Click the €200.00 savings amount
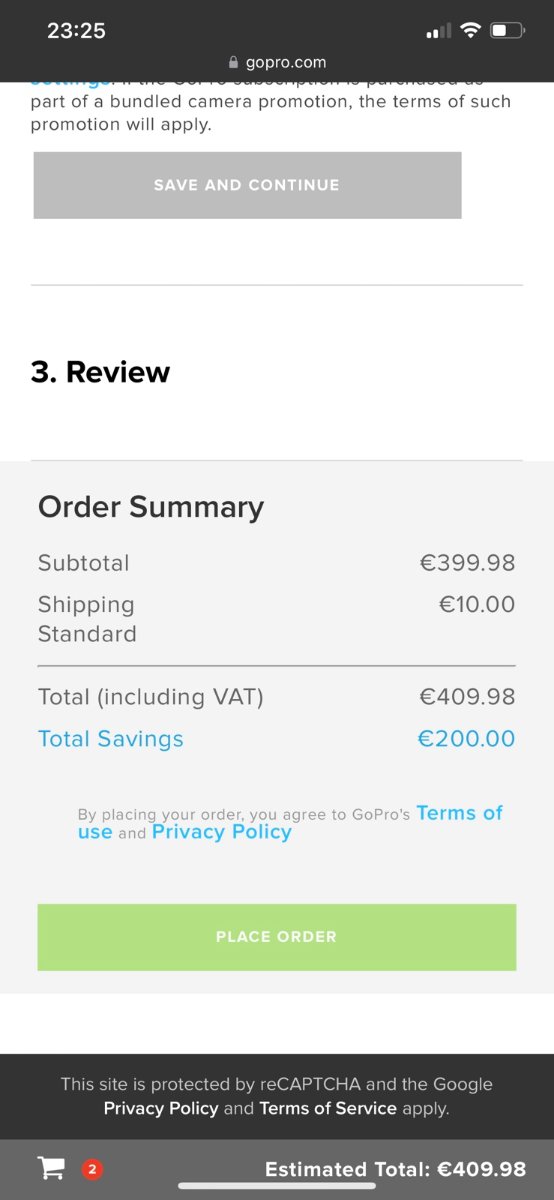554x1200 pixels. pos(466,739)
